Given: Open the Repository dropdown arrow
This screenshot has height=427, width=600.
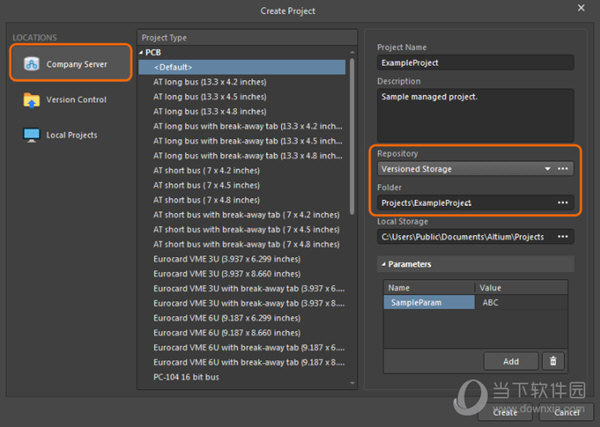Looking at the screenshot, I should (x=548, y=169).
